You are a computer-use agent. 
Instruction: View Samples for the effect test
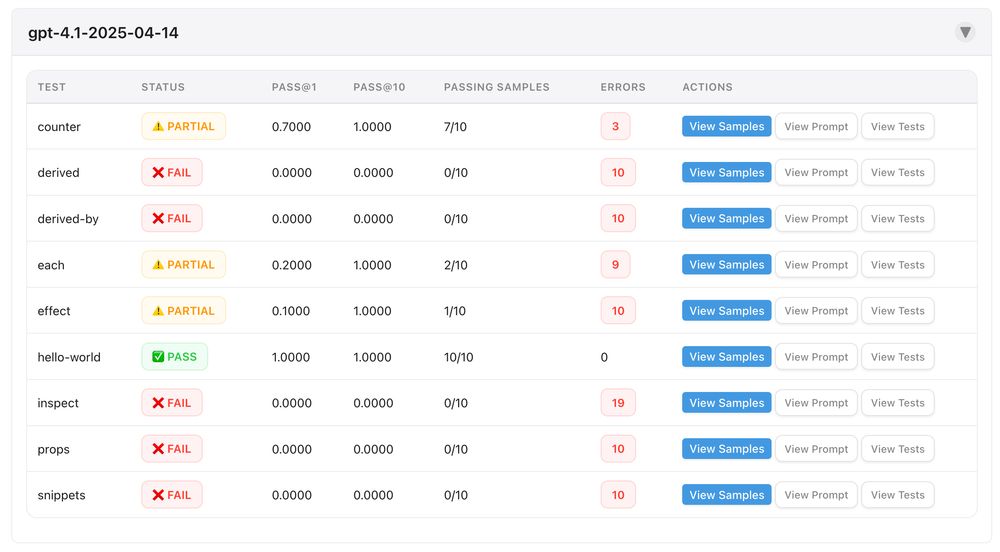tap(726, 310)
